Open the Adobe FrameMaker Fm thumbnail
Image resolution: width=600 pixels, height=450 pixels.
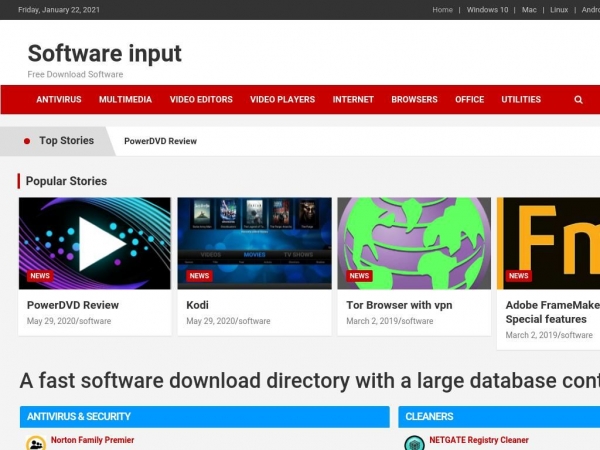[548, 243]
